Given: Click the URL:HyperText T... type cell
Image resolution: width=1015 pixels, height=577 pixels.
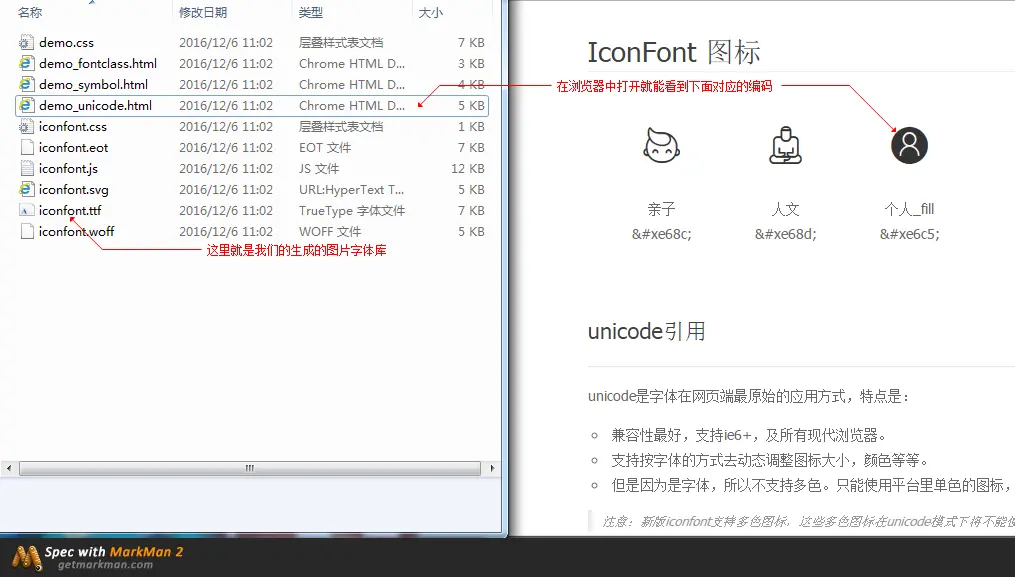Looking at the screenshot, I should (351, 190).
